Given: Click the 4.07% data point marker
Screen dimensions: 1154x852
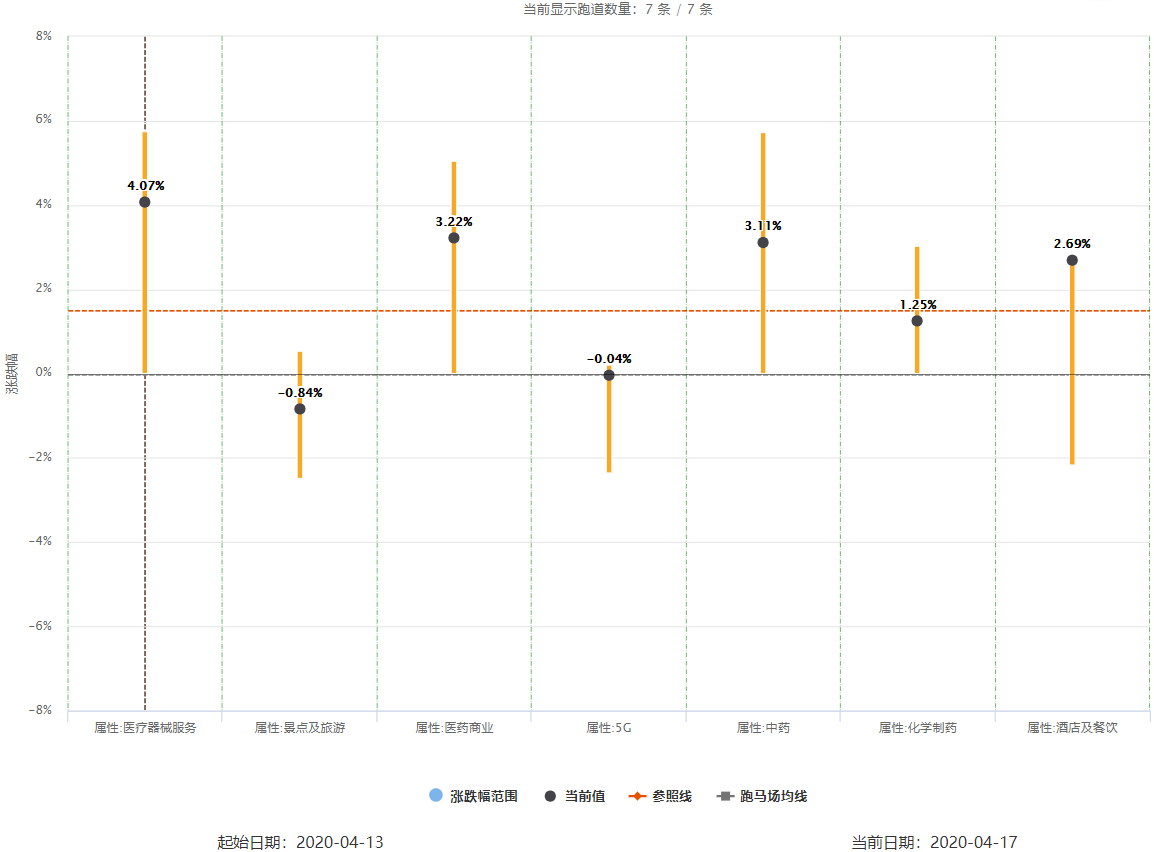Looking at the screenshot, I should pos(145,202).
